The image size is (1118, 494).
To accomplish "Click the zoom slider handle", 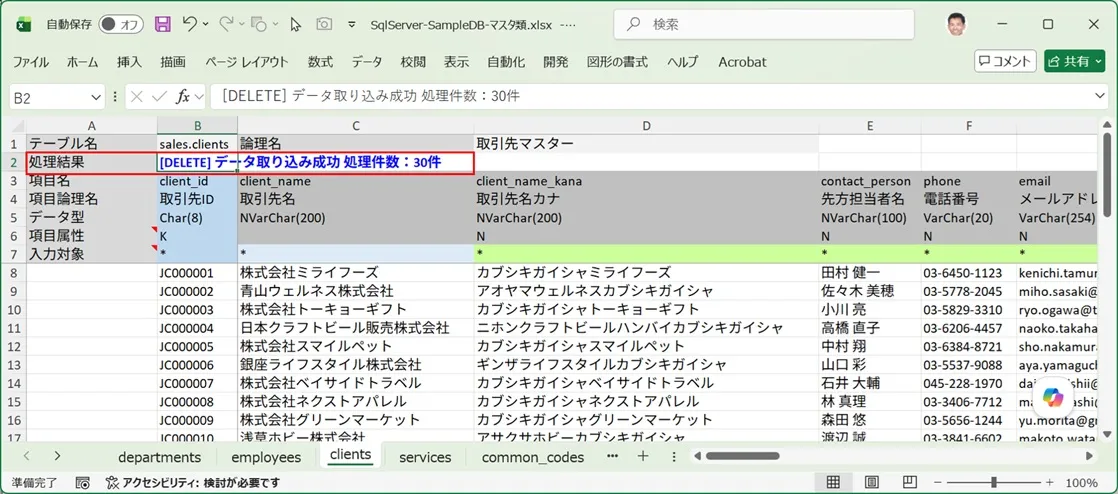I will click(x=993, y=483).
